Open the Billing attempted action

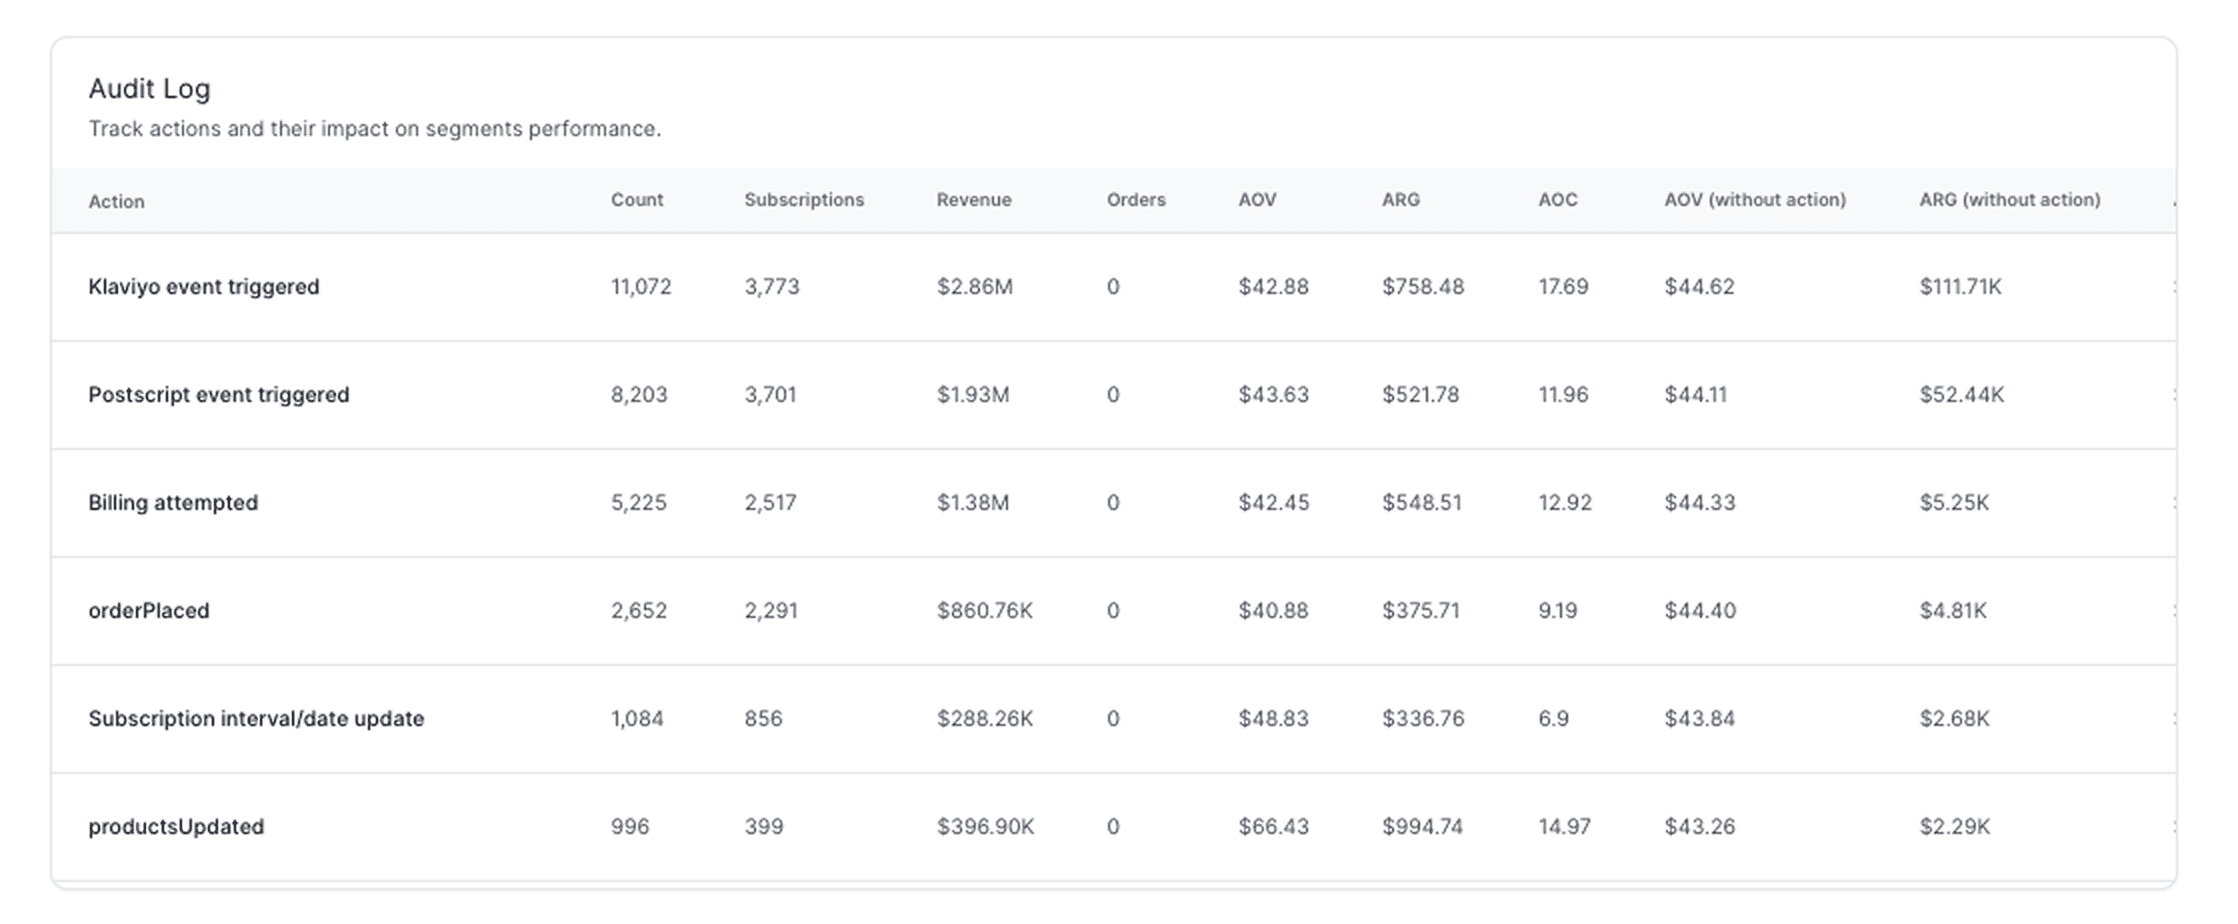173,503
